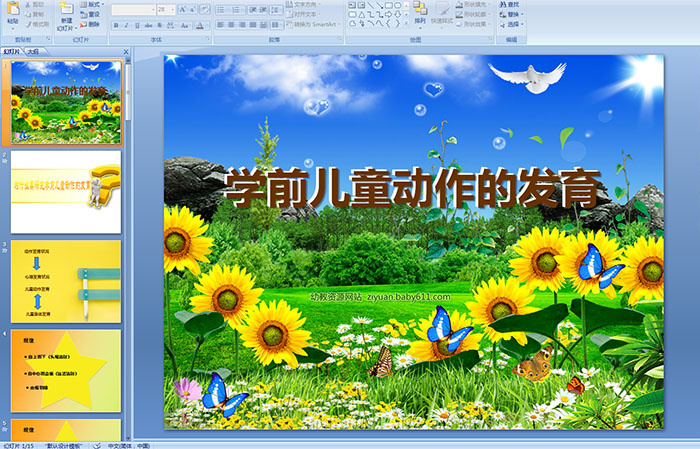The width and height of the screenshot is (700, 449).
Task: Expand the shapes gallery More arrow
Action: pyautogui.click(x=406, y=23)
